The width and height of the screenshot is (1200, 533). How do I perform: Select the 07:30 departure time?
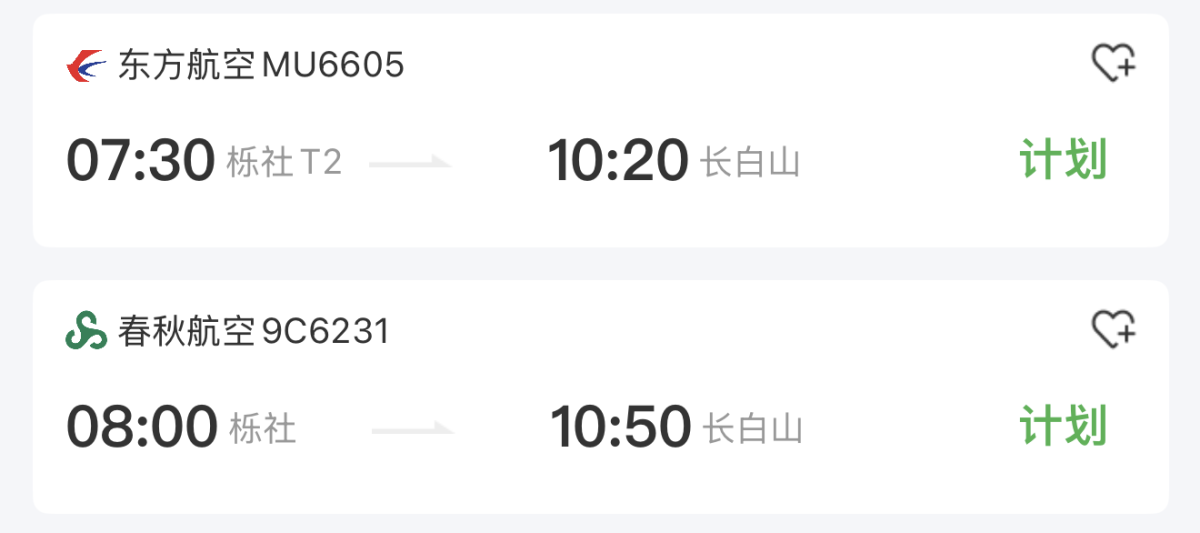[141, 161]
